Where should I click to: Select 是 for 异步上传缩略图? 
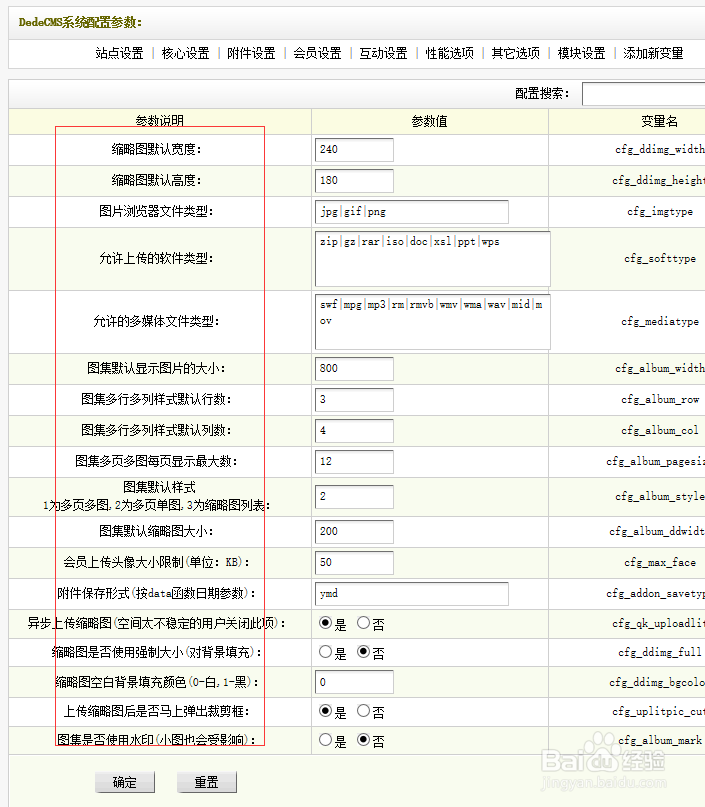click(325, 623)
